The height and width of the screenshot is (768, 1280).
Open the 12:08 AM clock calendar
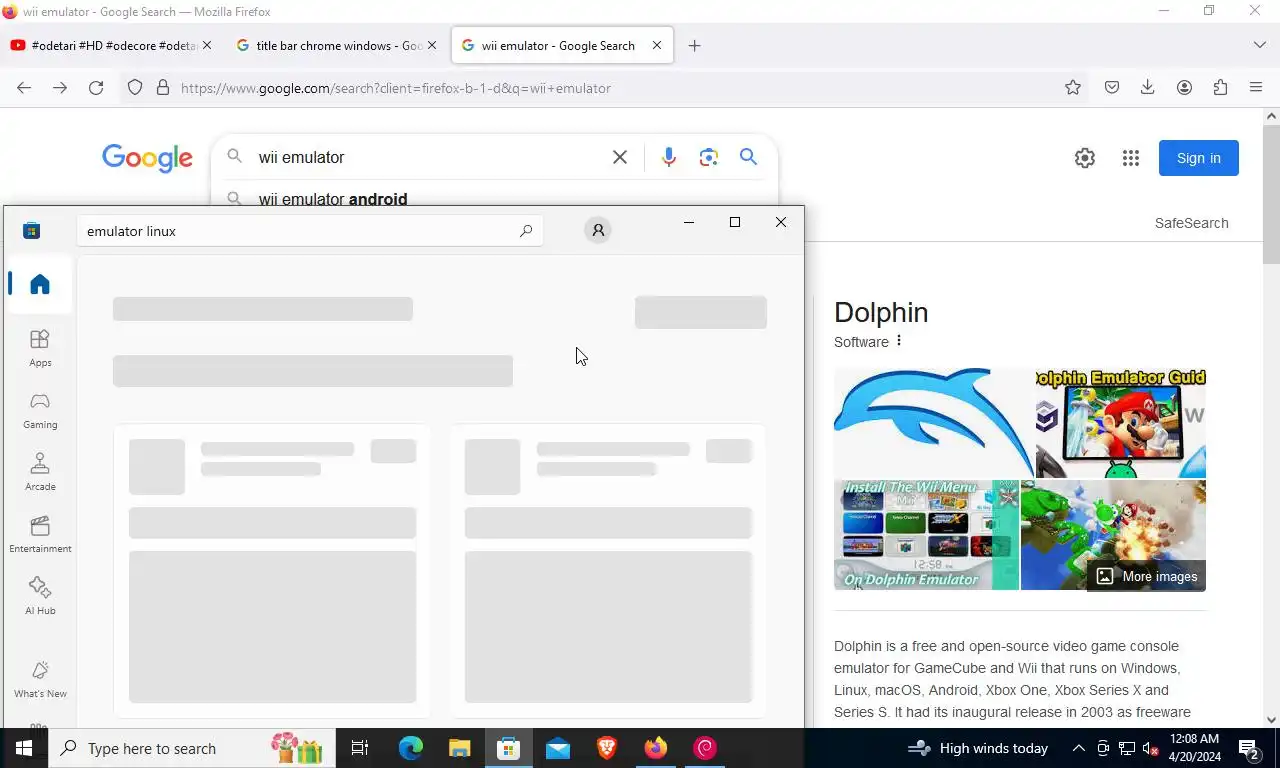pyautogui.click(x=1195, y=748)
